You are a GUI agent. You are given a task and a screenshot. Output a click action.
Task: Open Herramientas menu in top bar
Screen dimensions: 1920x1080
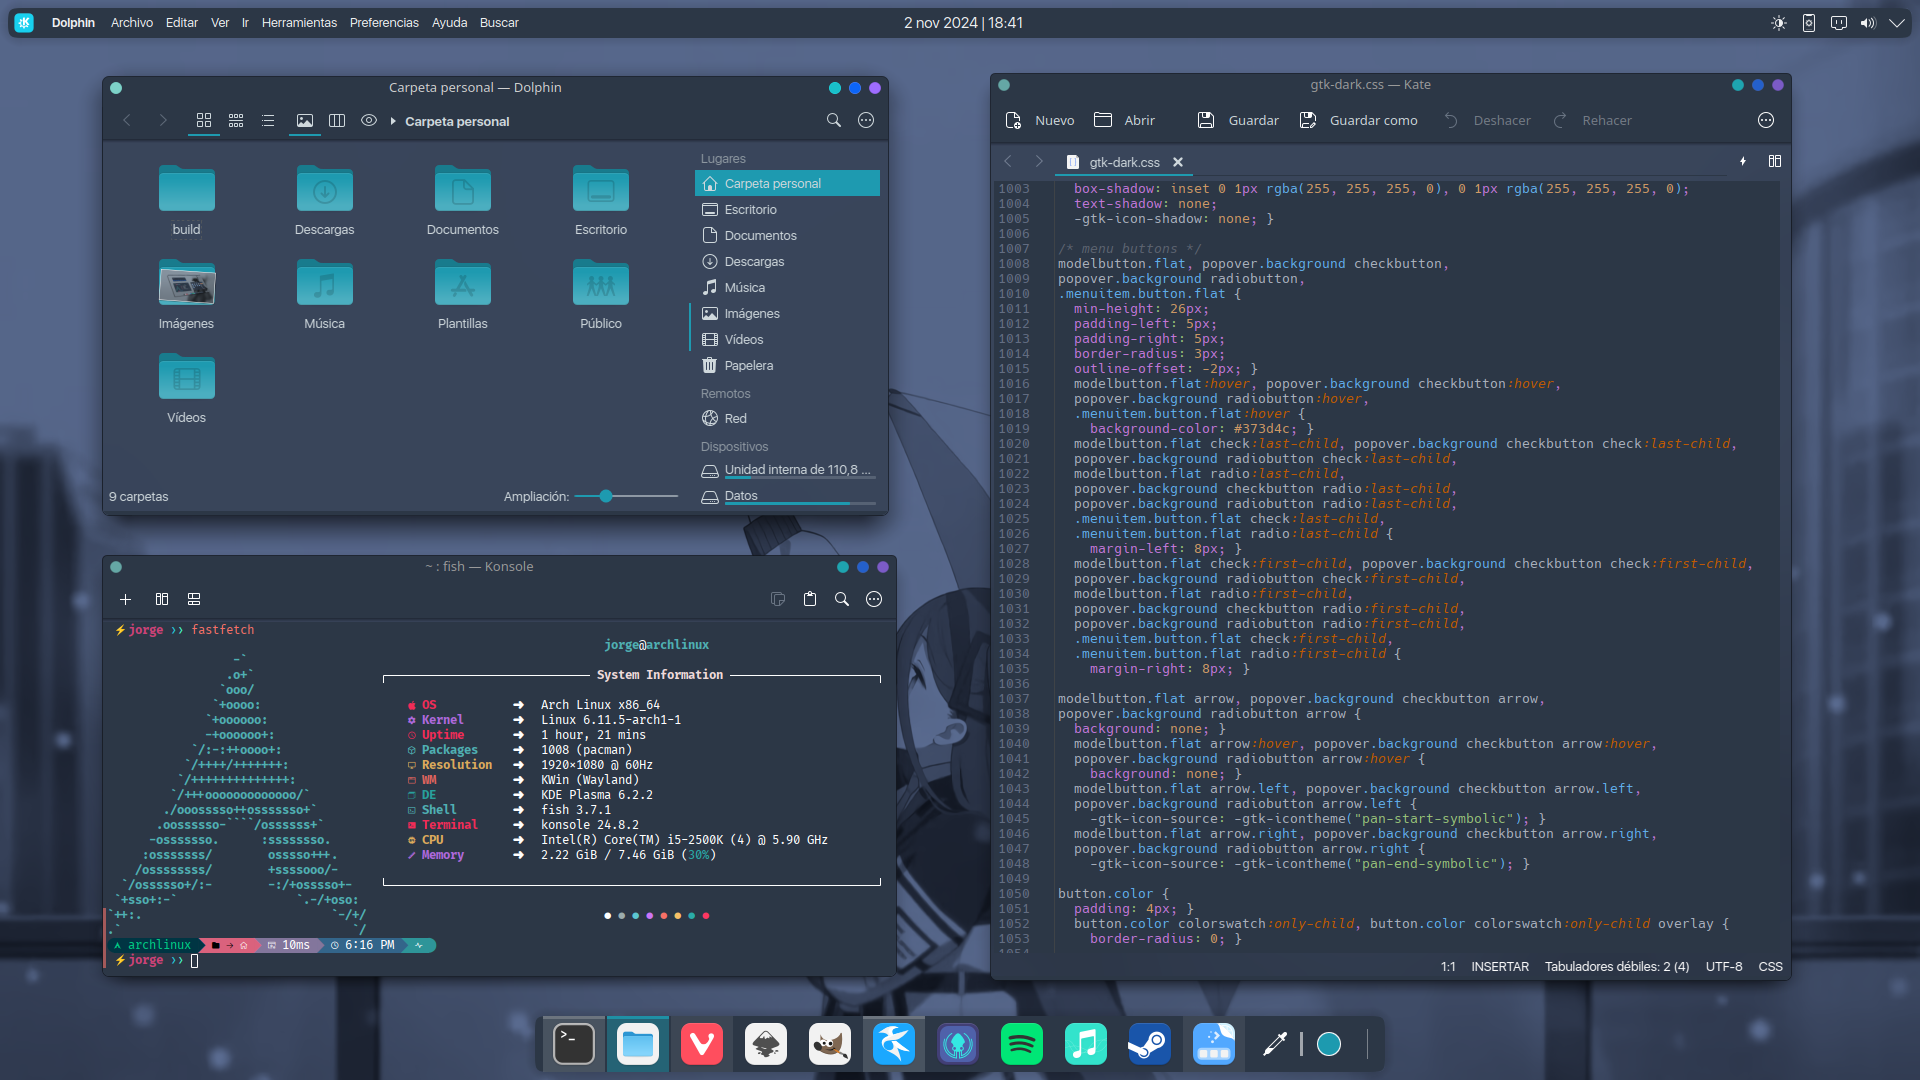(x=299, y=22)
